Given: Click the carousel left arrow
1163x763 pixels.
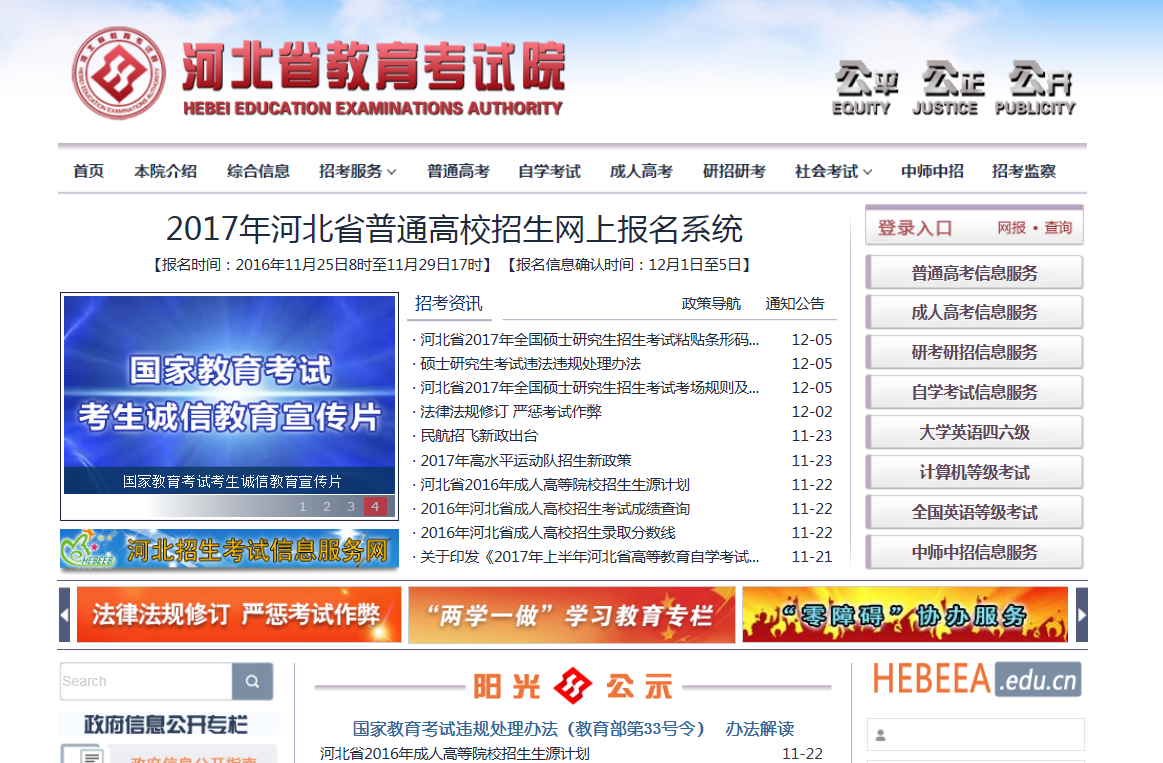Looking at the screenshot, I should (65, 614).
